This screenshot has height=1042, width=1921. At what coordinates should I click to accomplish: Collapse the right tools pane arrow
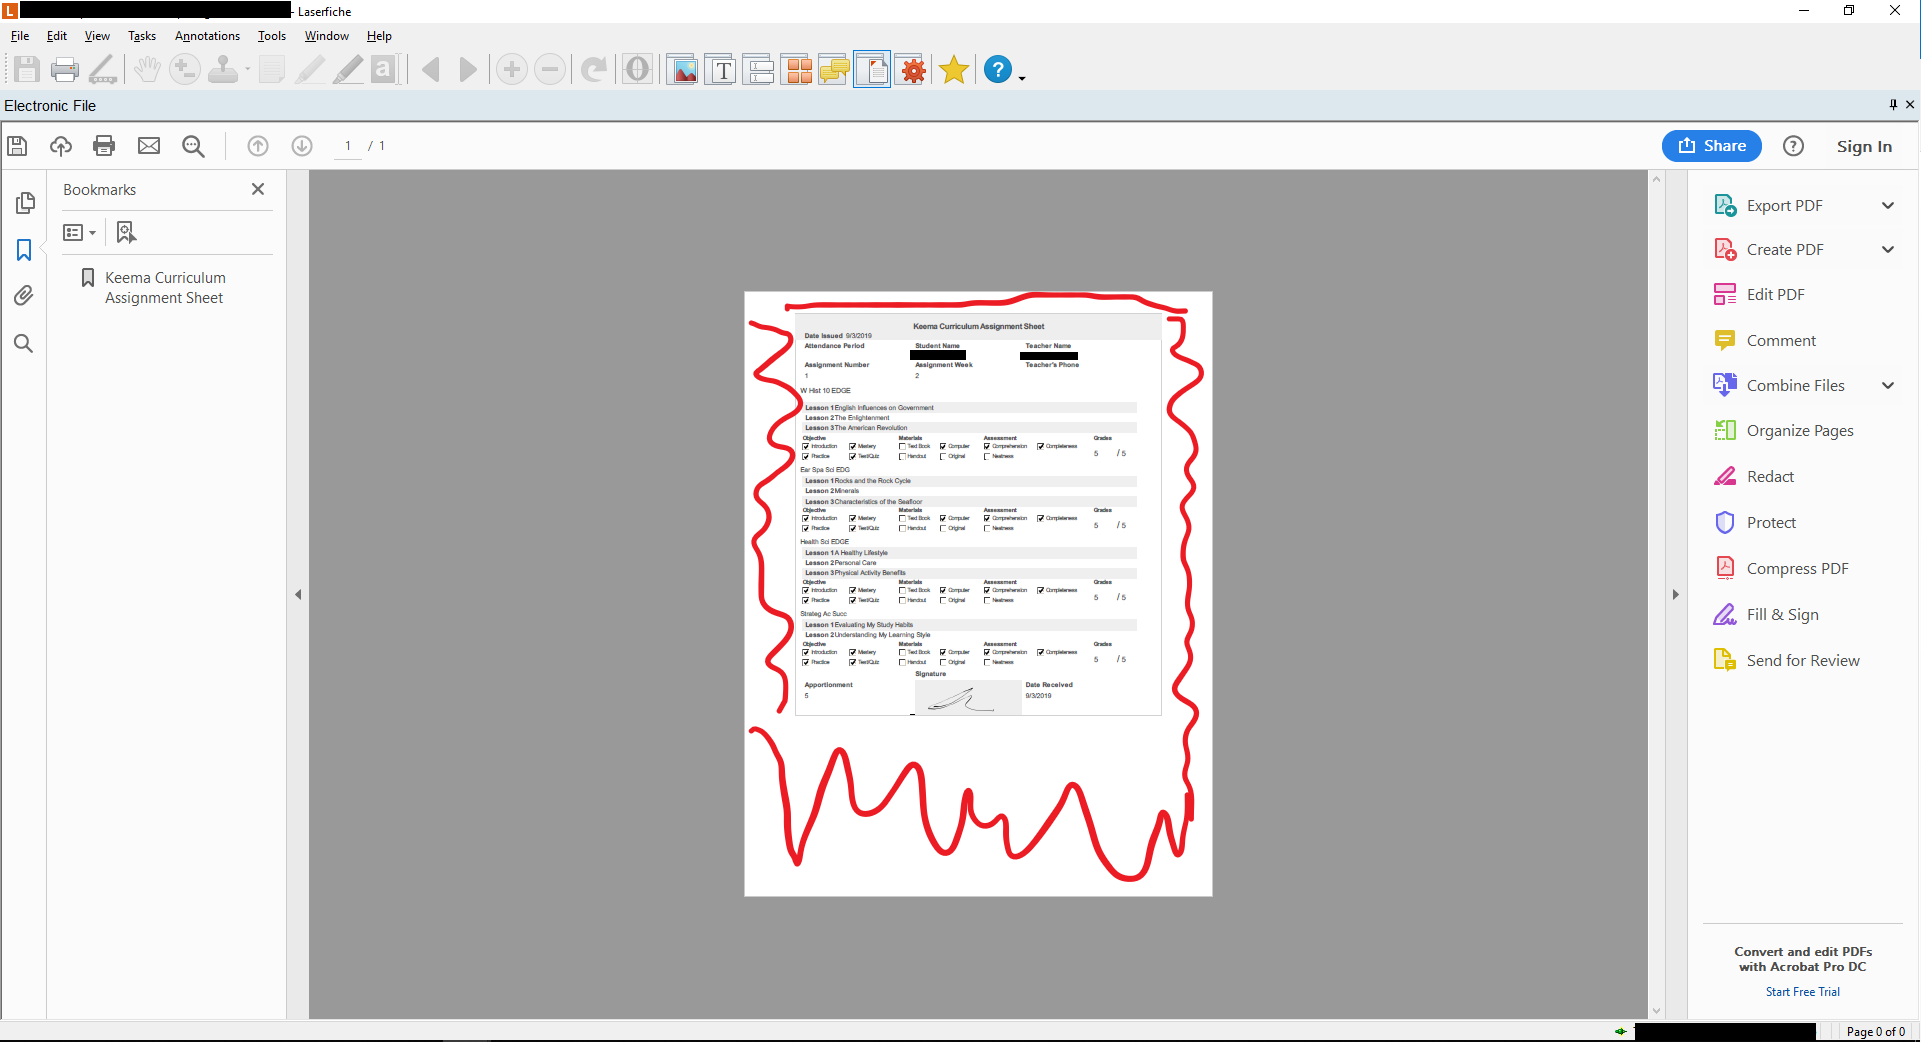[1676, 595]
